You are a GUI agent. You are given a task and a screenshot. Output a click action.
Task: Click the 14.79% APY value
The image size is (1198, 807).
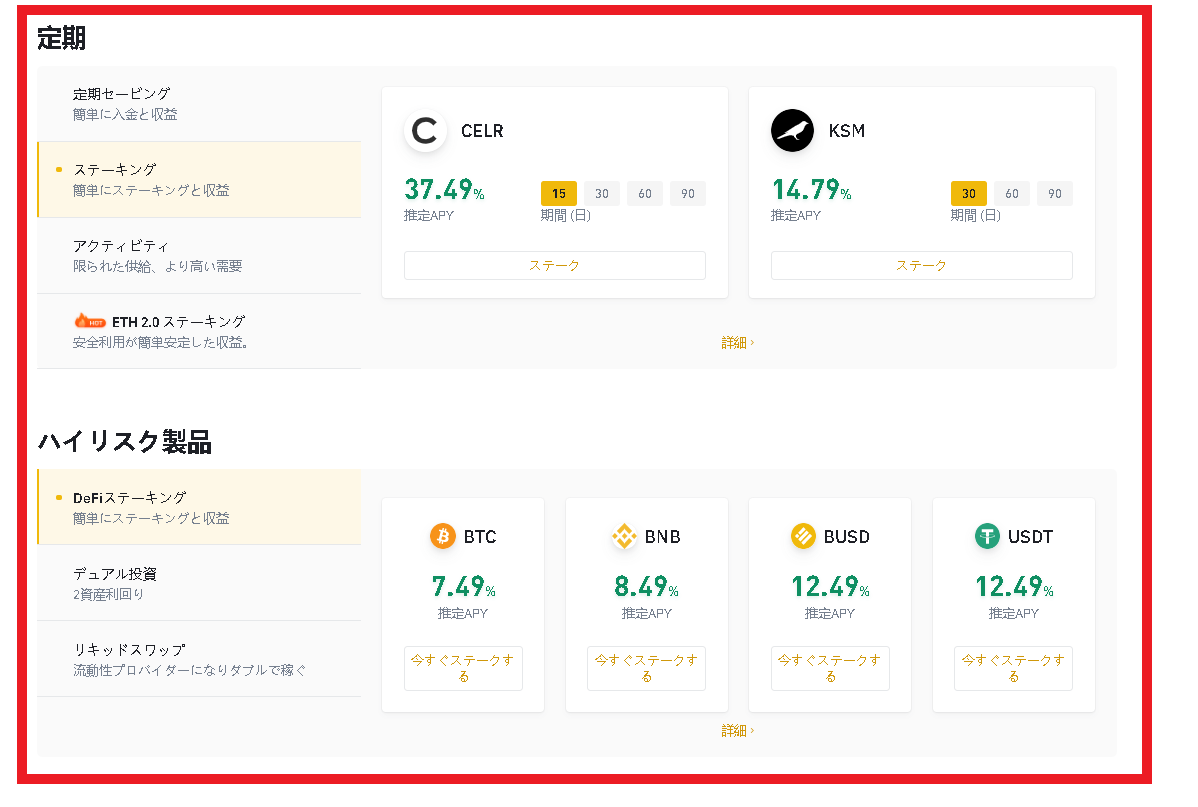pyautogui.click(x=811, y=189)
